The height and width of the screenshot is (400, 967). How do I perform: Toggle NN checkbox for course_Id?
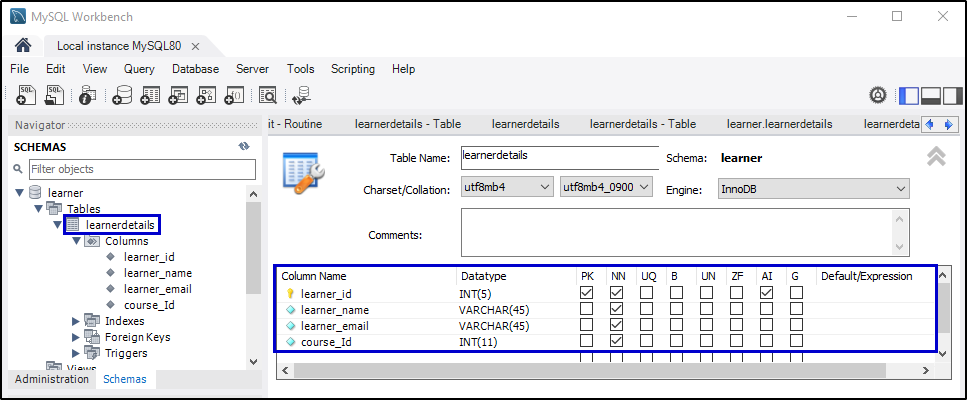coord(617,341)
